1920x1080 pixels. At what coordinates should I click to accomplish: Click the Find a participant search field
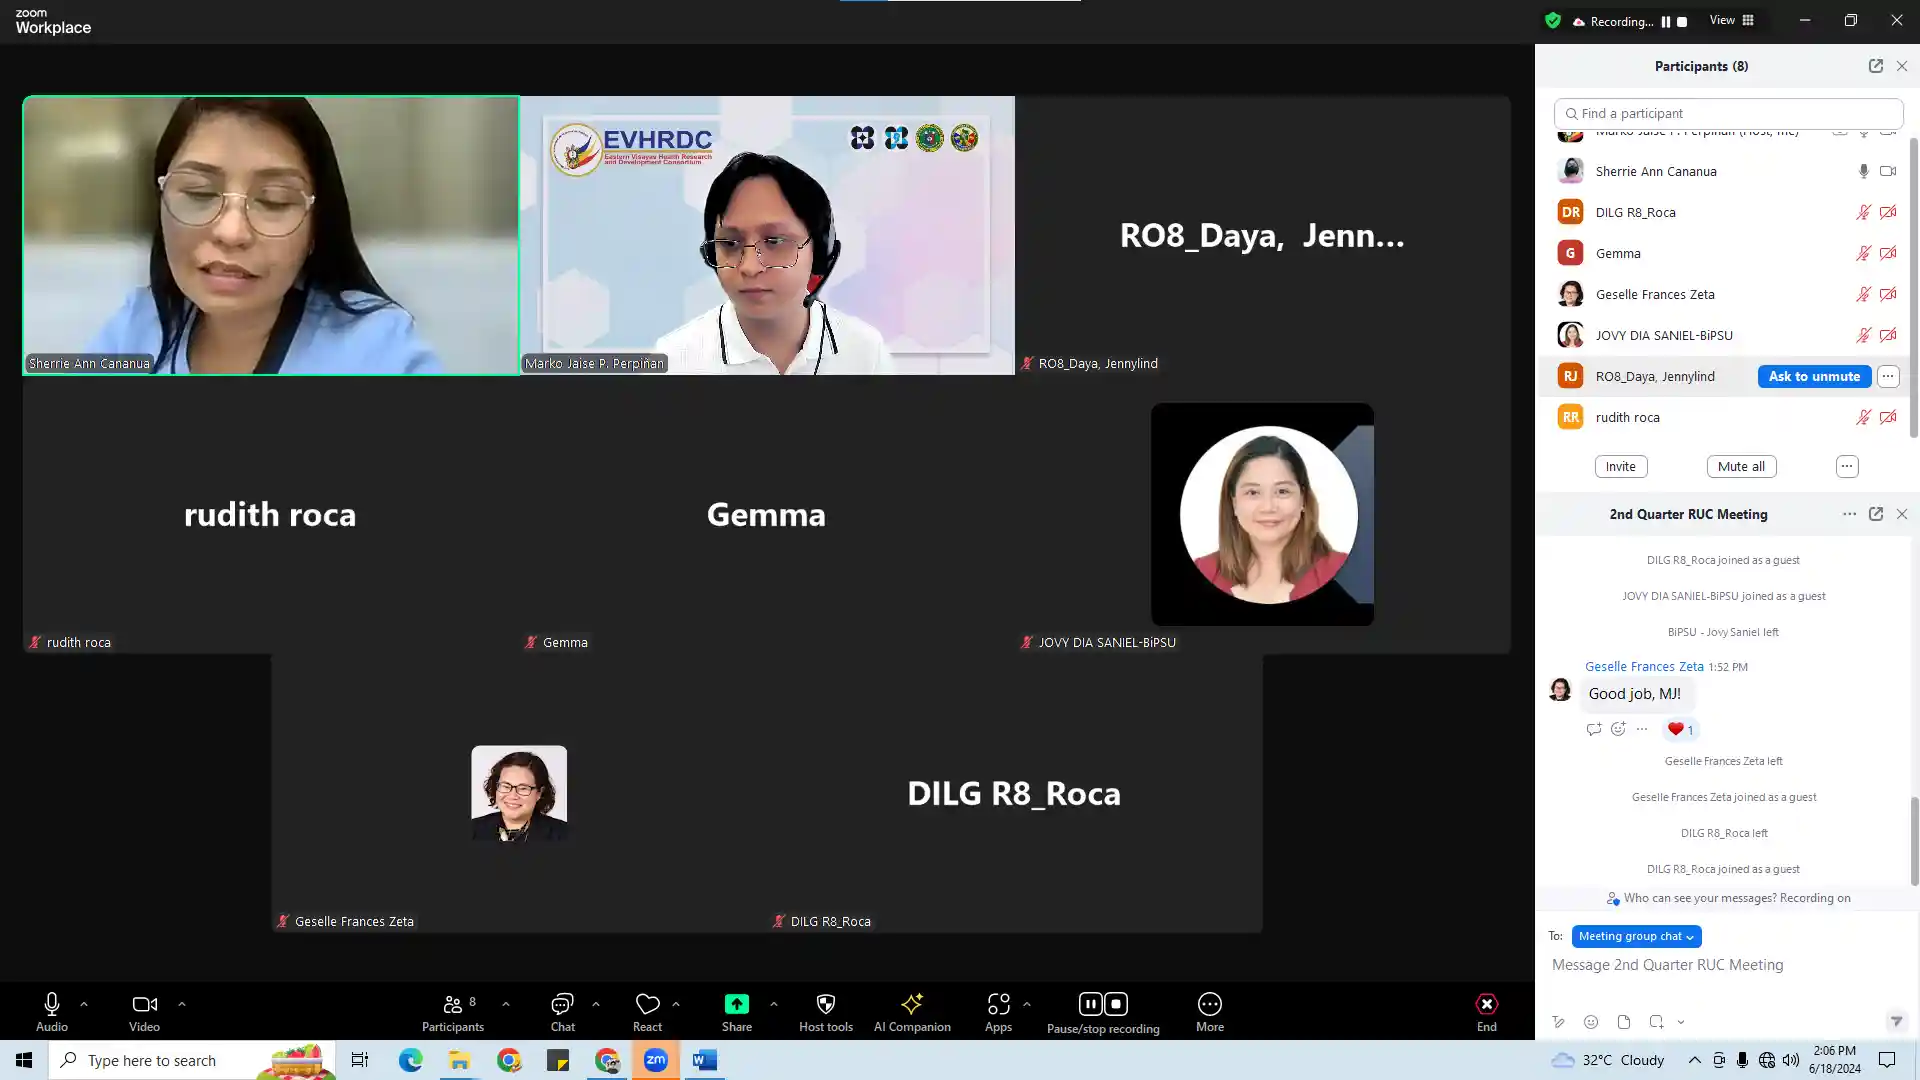coord(1728,114)
